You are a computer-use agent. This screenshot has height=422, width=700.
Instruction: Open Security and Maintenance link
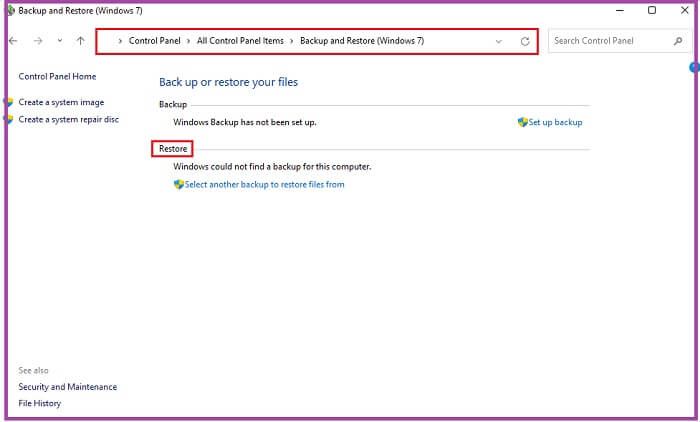67,387
